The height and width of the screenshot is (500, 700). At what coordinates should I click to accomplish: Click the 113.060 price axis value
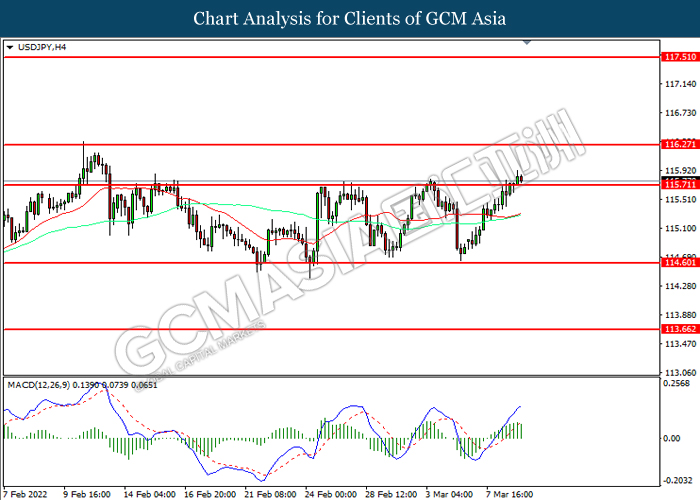[x=680, y=373]
